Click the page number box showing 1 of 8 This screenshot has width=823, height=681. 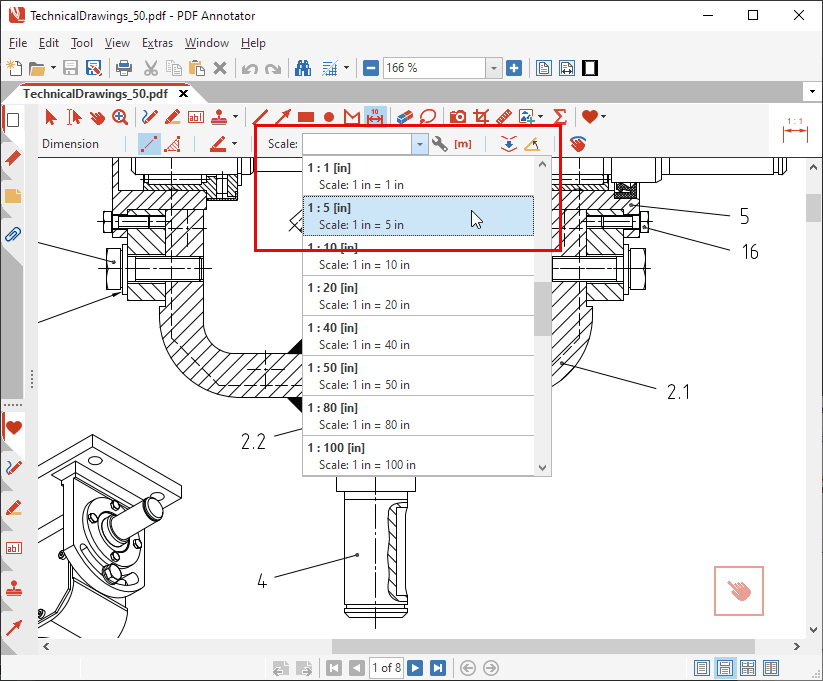(387, 668)
